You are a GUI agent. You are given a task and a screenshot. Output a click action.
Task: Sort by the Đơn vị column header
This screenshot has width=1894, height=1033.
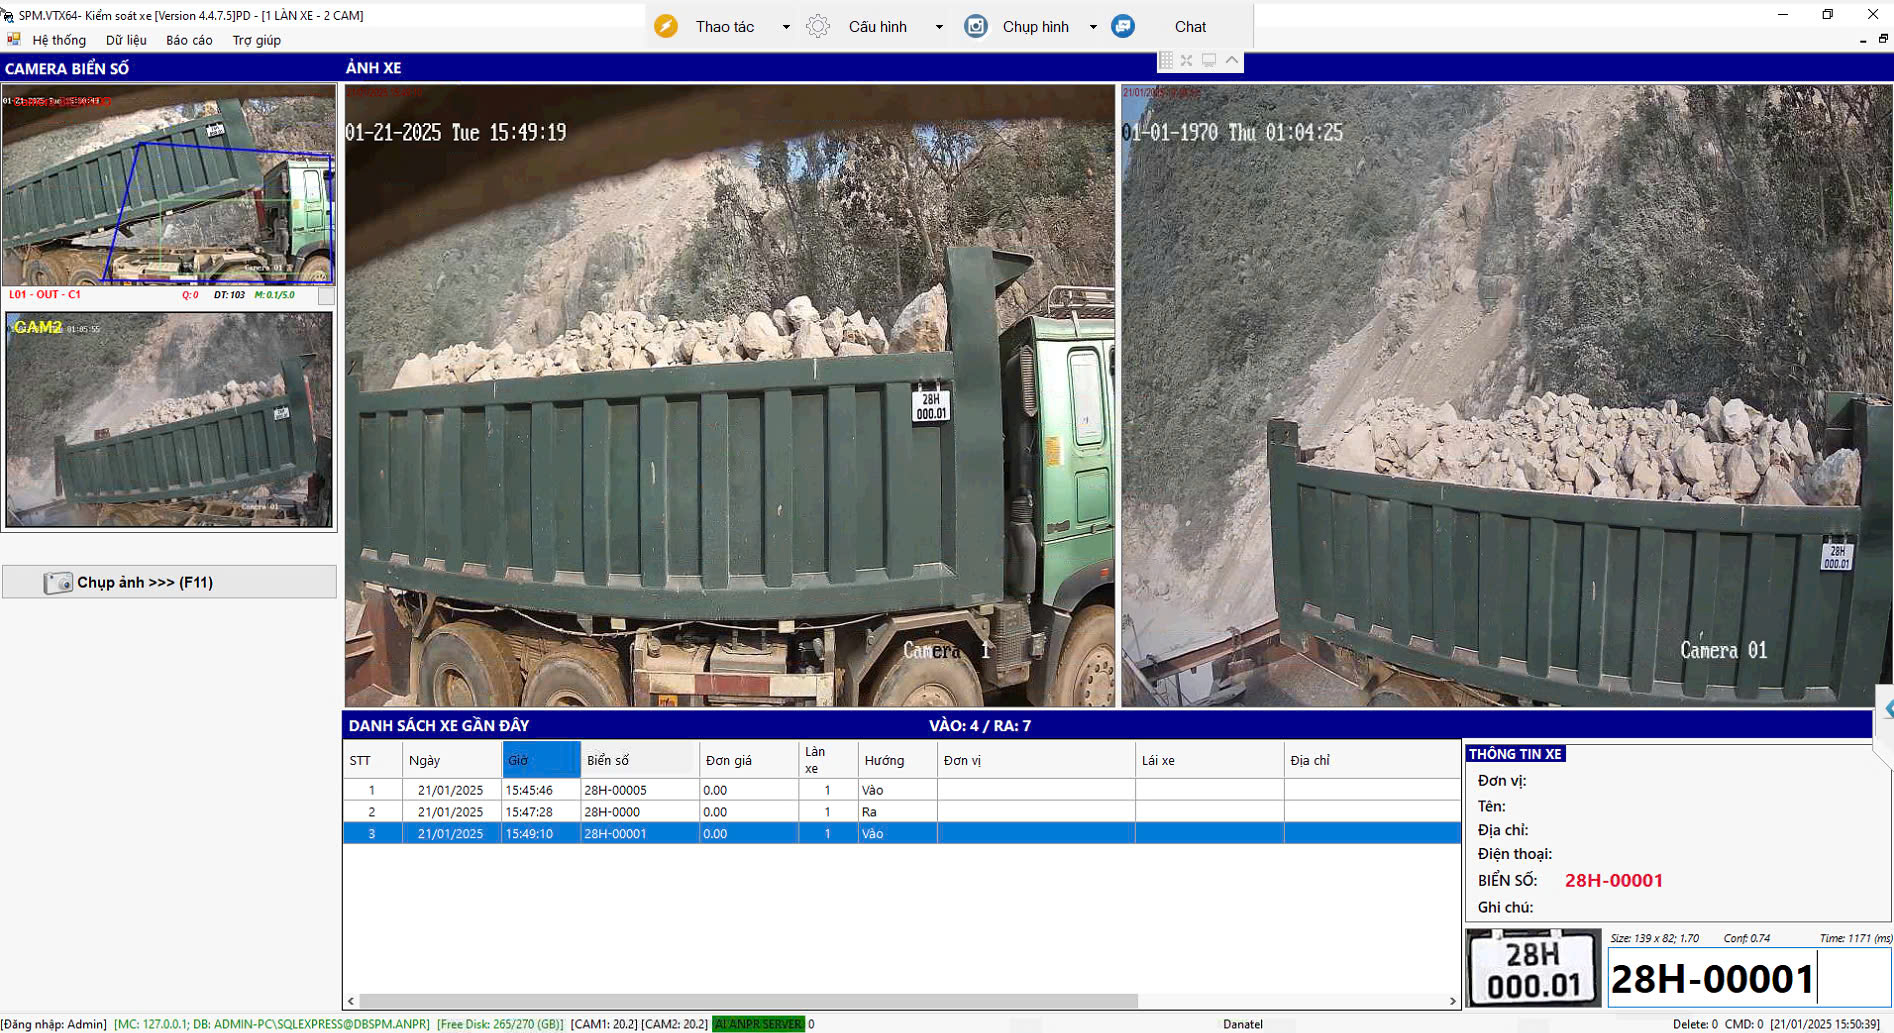click(x=1036, y=760)
